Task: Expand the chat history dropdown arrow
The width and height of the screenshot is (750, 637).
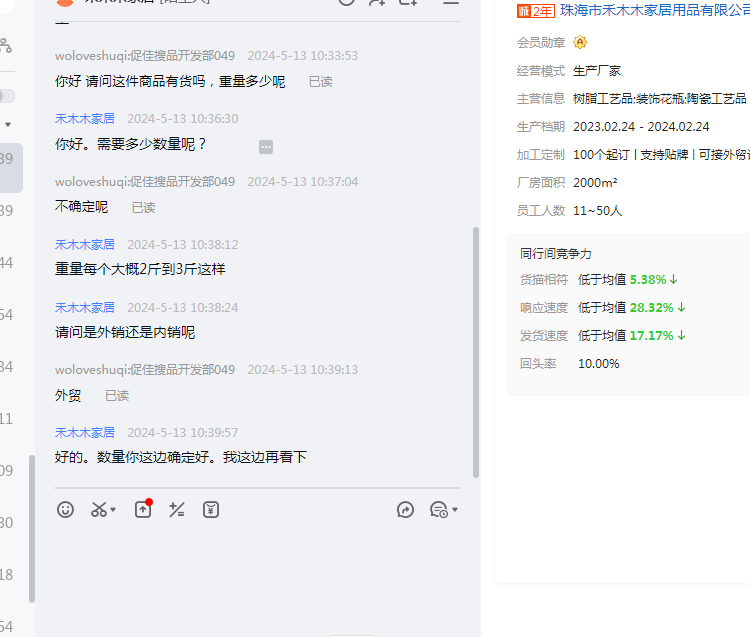Action: (455, 510)
